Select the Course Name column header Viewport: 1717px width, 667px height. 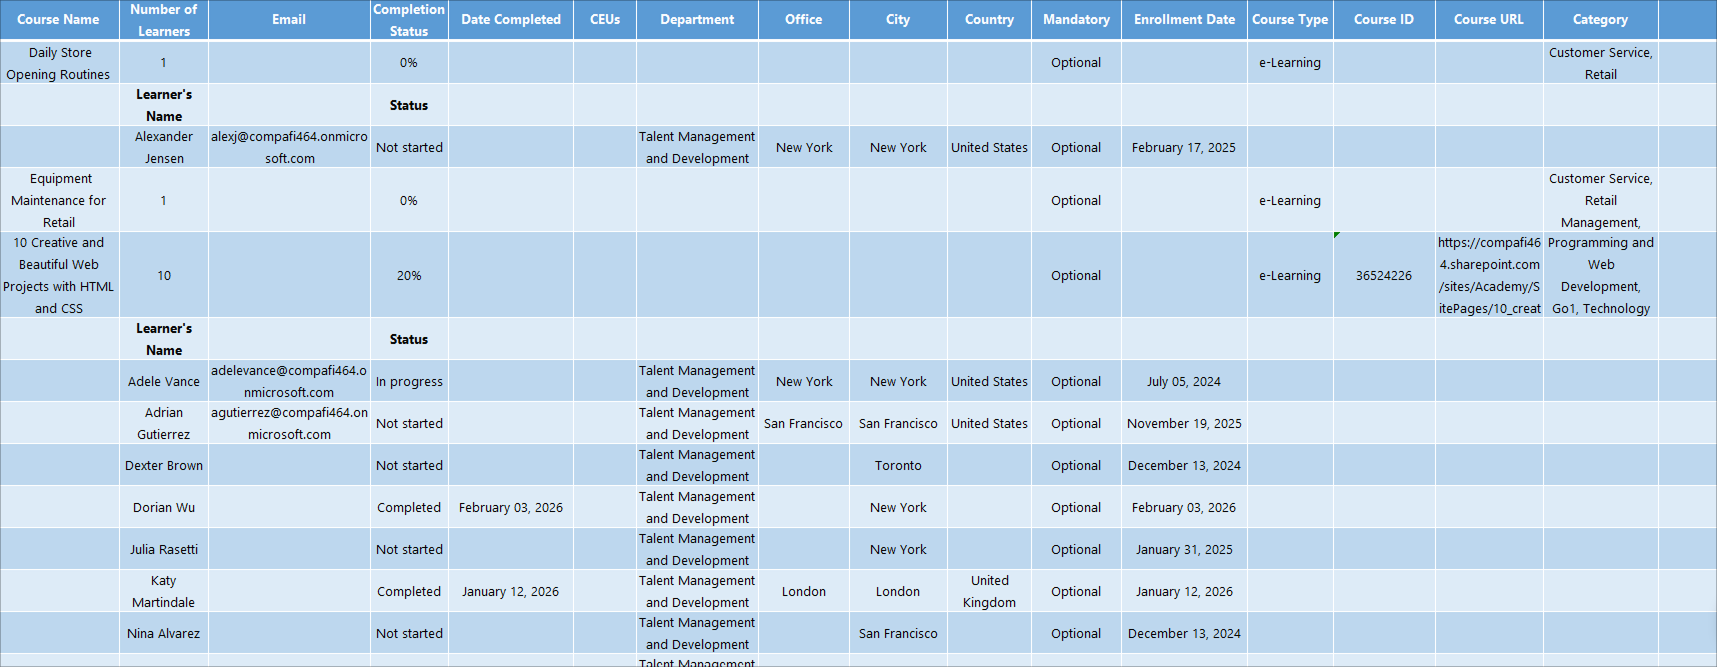[59, 19]
